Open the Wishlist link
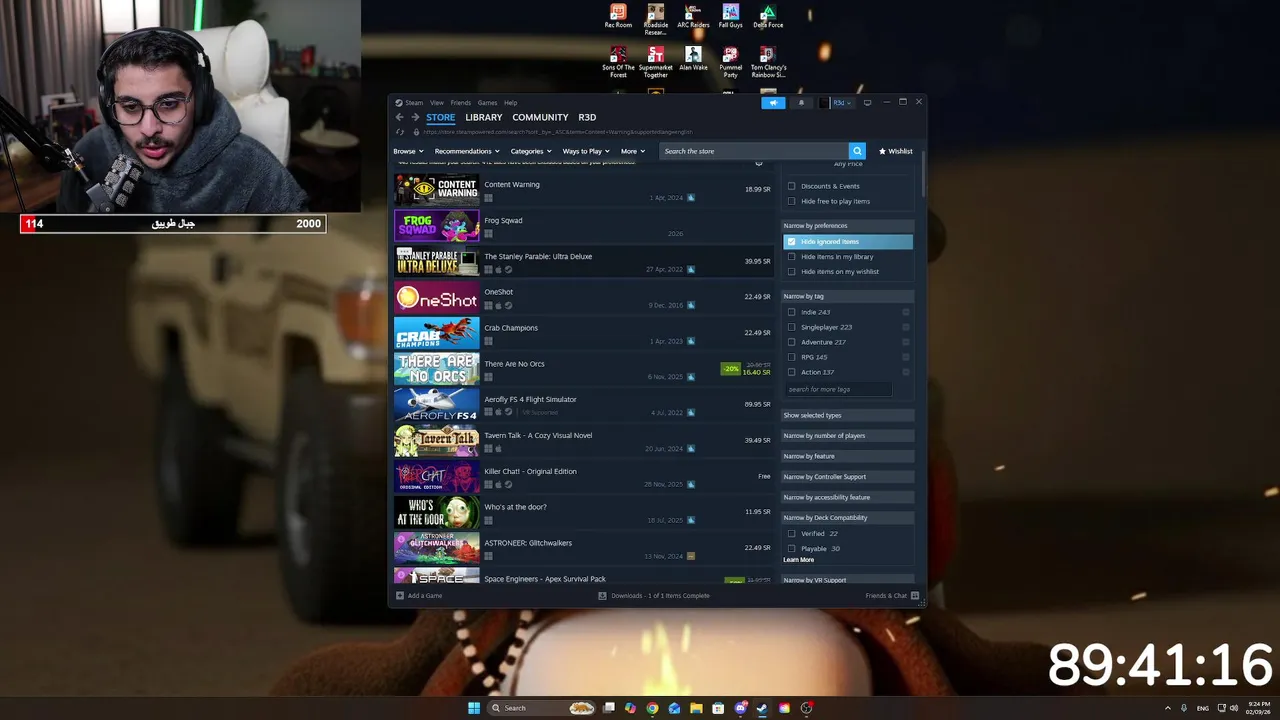 pos(895,151)
